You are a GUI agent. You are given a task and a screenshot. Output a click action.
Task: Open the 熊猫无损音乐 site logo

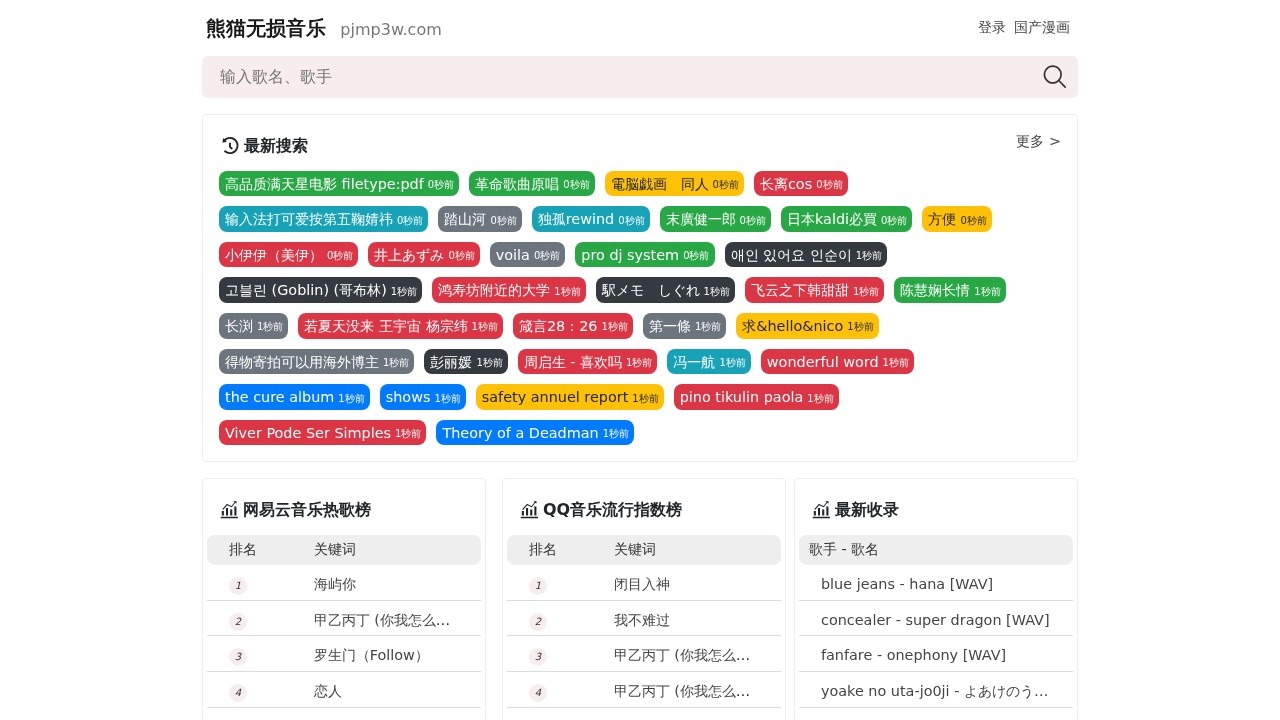coord(266,28)
